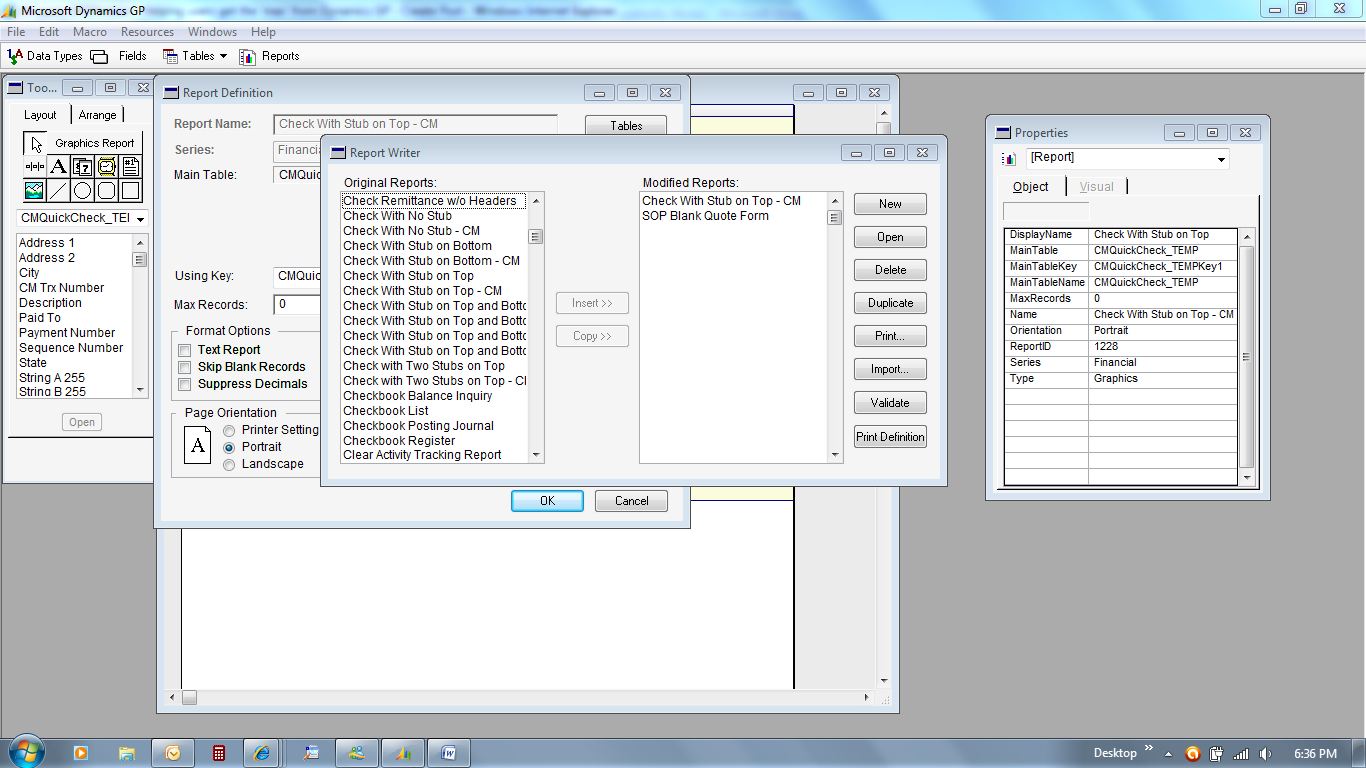Switch to Microsoft Dynamics GP taskbar icon
Screen dimensions: 1366x768
[403, 753]
